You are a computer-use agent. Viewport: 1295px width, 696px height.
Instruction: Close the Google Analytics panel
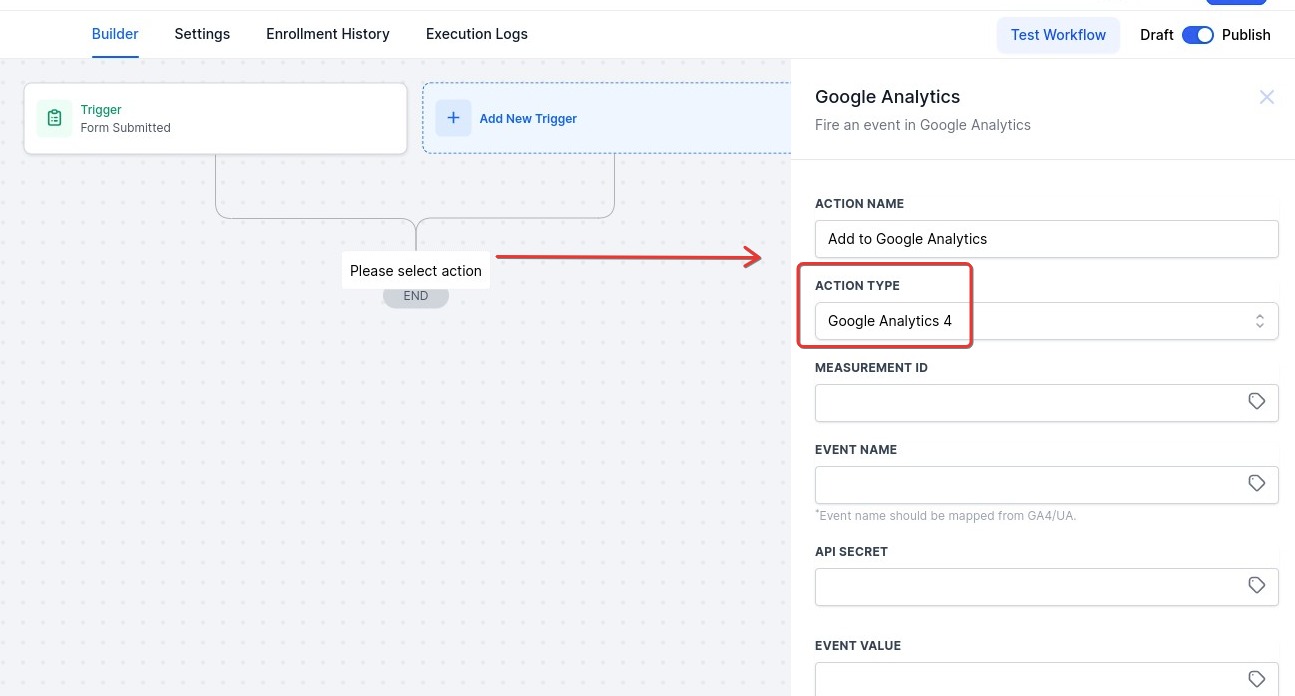pyautogui.click(x=1267, y=97)
